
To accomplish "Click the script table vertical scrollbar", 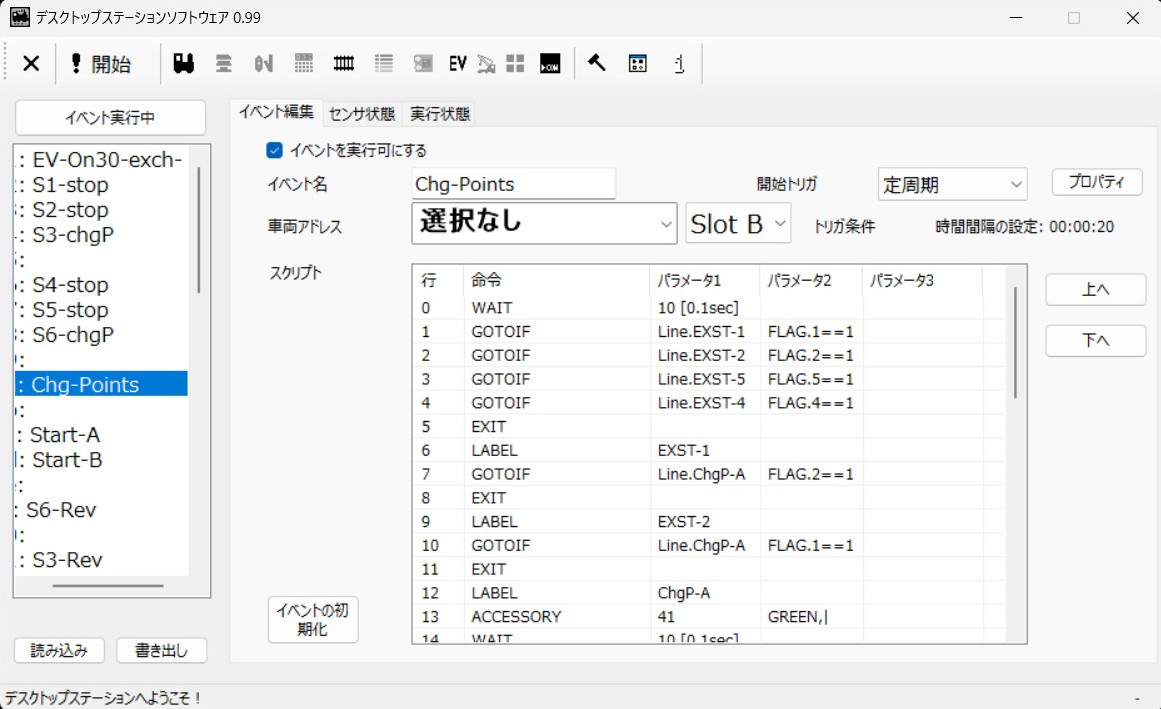I will (1015, 343).
